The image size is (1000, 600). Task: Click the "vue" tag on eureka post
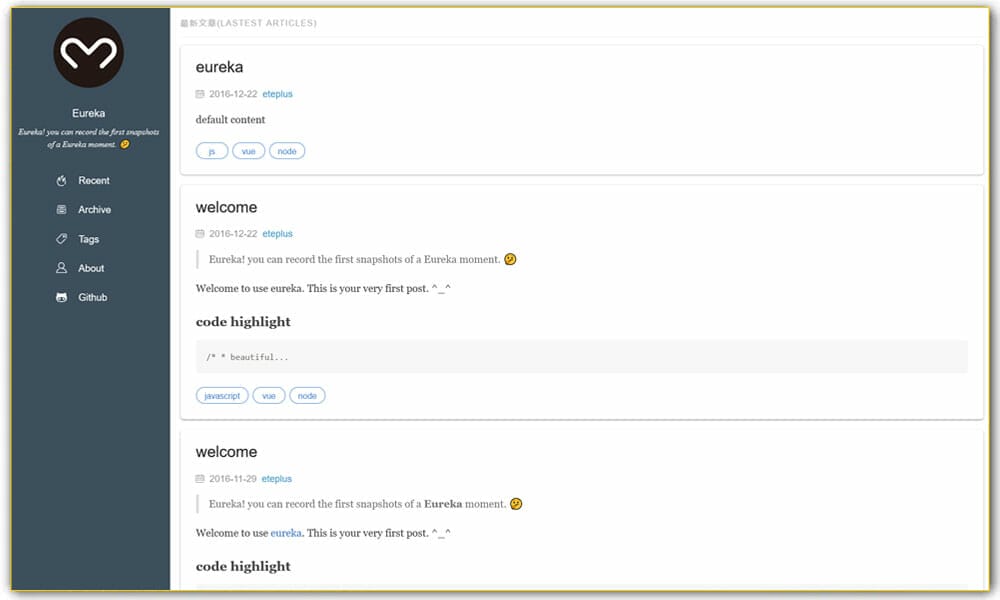(248, 151)
